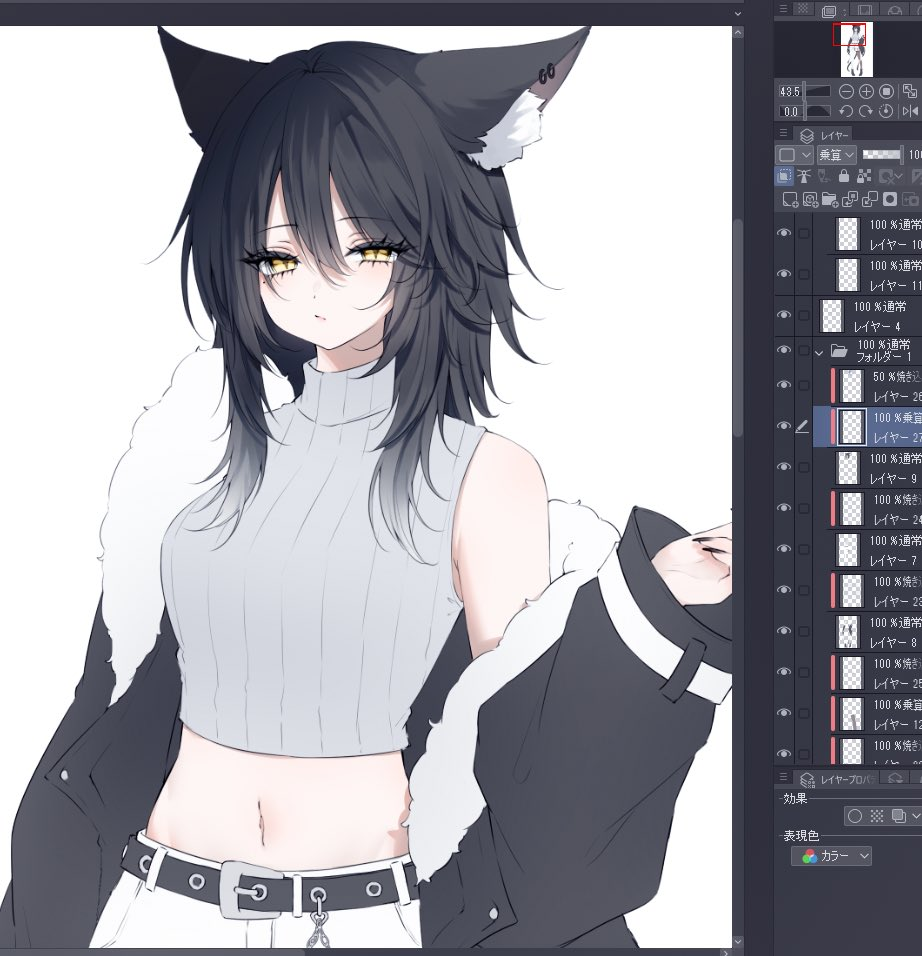This screenshot has width=922, height=956.
Task: Hide layer レイヤー 9 with eye icon
Action: 784,466
